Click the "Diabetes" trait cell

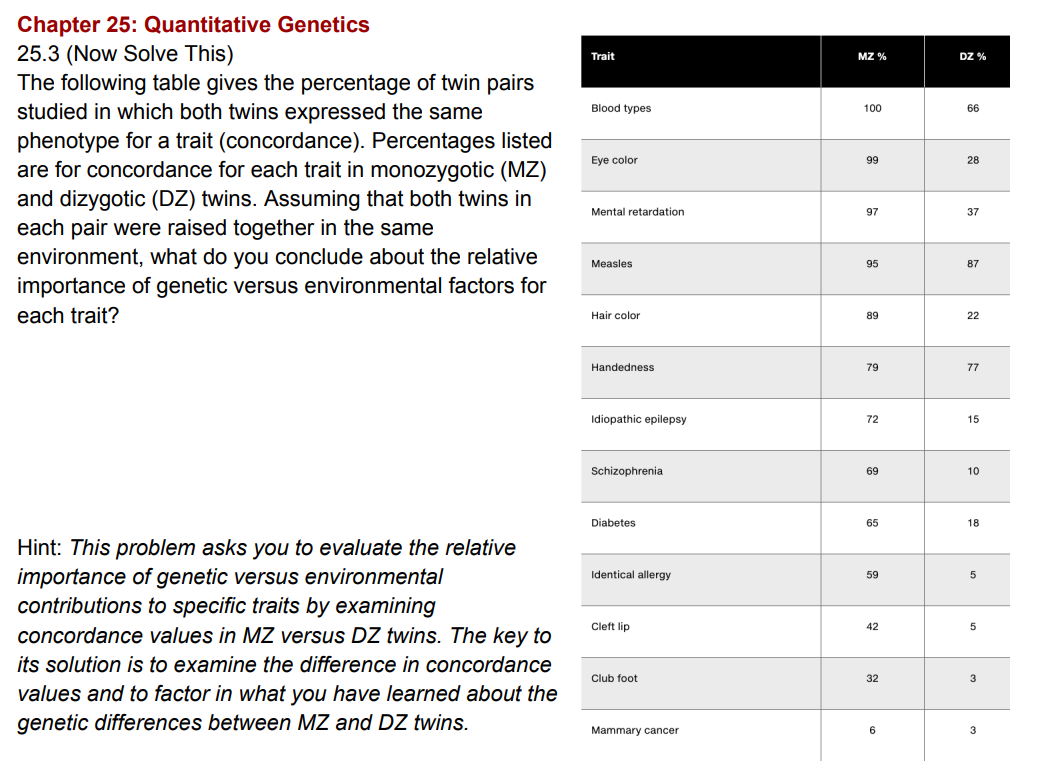click(613, 523)
